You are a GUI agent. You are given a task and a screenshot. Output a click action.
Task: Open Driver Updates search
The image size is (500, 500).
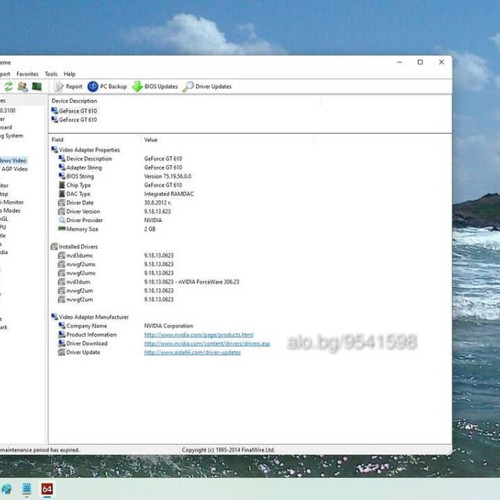pyautogui.click(x=207, y=87)
